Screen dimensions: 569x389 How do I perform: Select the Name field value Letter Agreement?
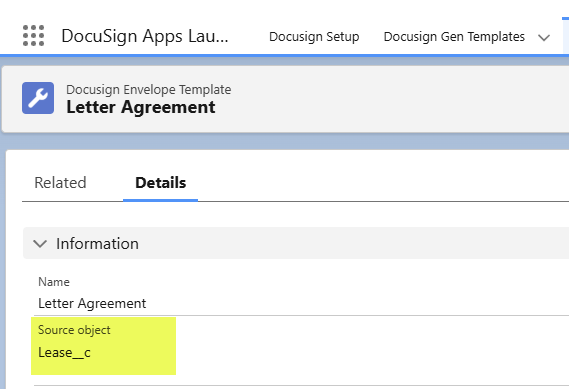tap(92, 303)
